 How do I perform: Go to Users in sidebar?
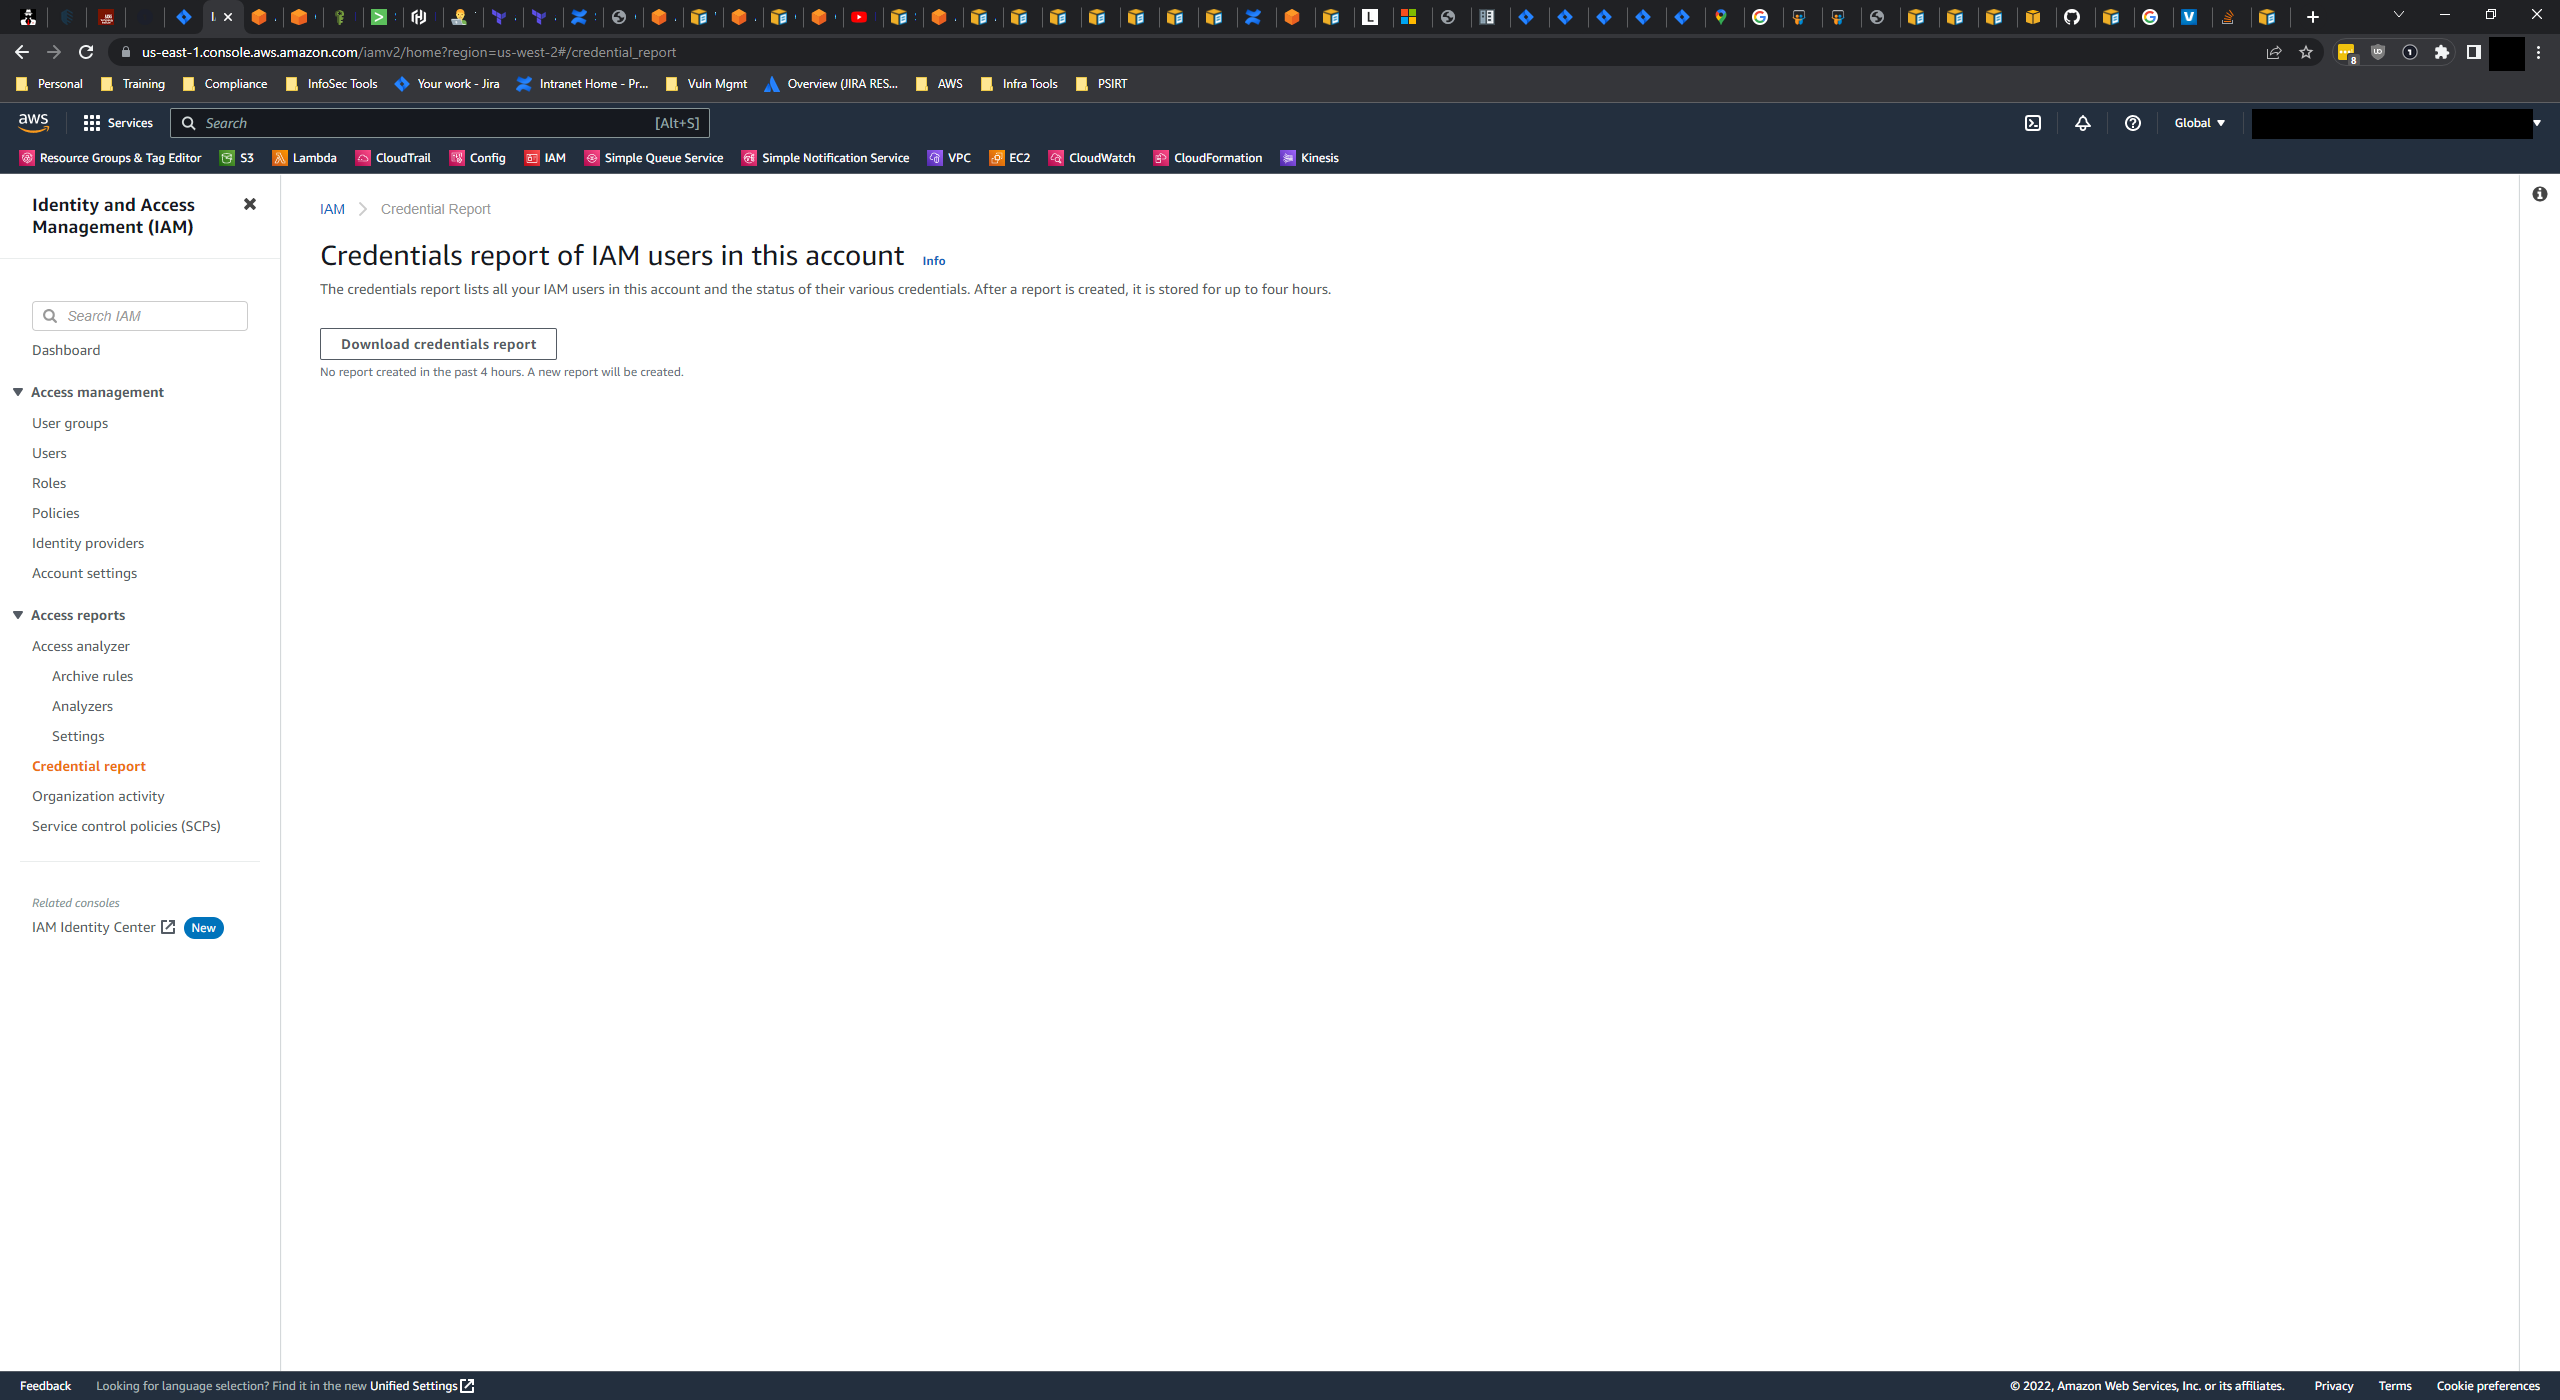click(x=49, y=453)
